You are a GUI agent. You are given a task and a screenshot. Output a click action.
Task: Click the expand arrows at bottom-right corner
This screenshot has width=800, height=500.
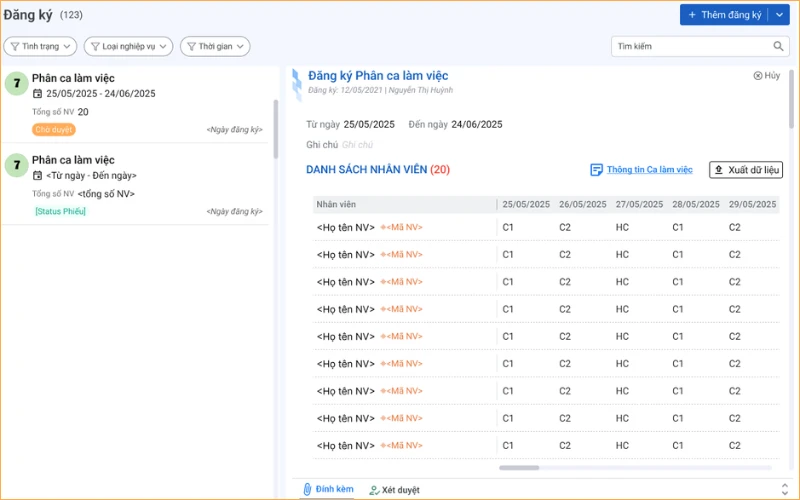click(x=785, y=489)
